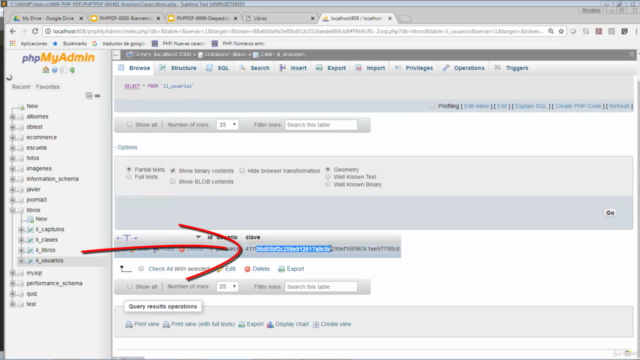Open bottom Number of rows dropdown

pos(227,287)
